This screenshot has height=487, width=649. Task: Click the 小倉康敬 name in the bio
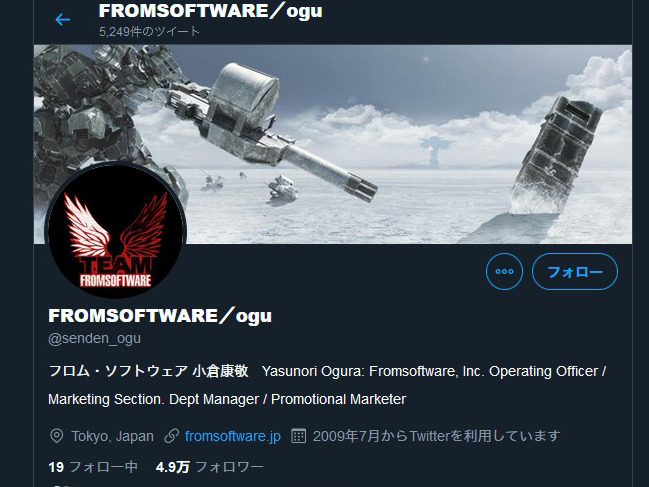point(220,371)
